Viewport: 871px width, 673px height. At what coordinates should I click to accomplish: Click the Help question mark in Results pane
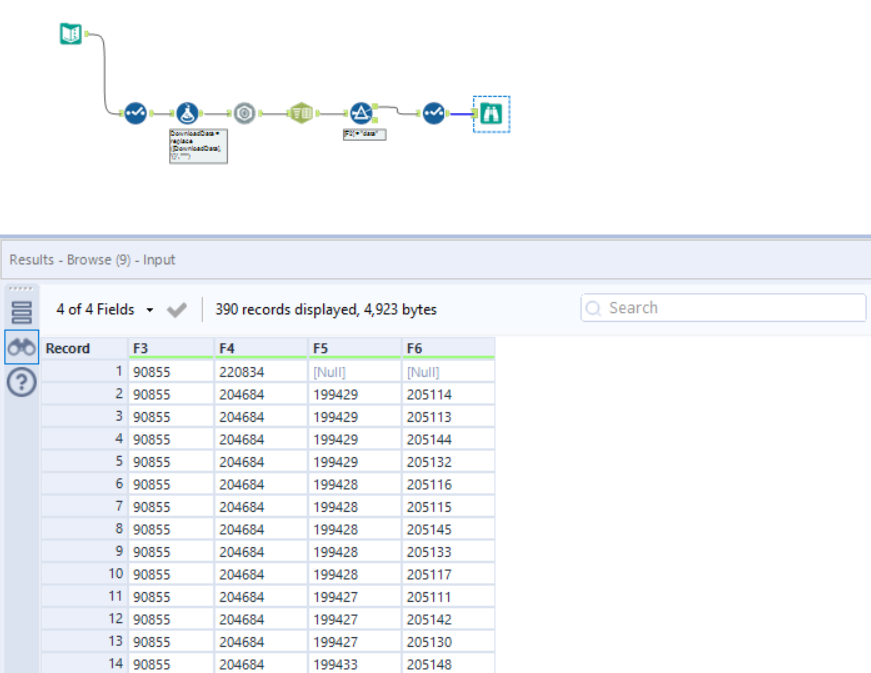(x=21, y=381)
